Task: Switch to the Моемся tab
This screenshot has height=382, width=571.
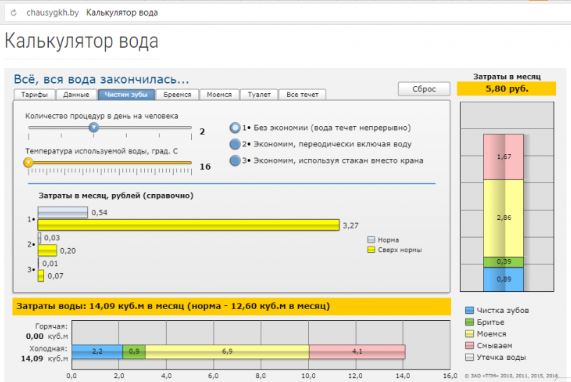Action: (x=219, y=95)
